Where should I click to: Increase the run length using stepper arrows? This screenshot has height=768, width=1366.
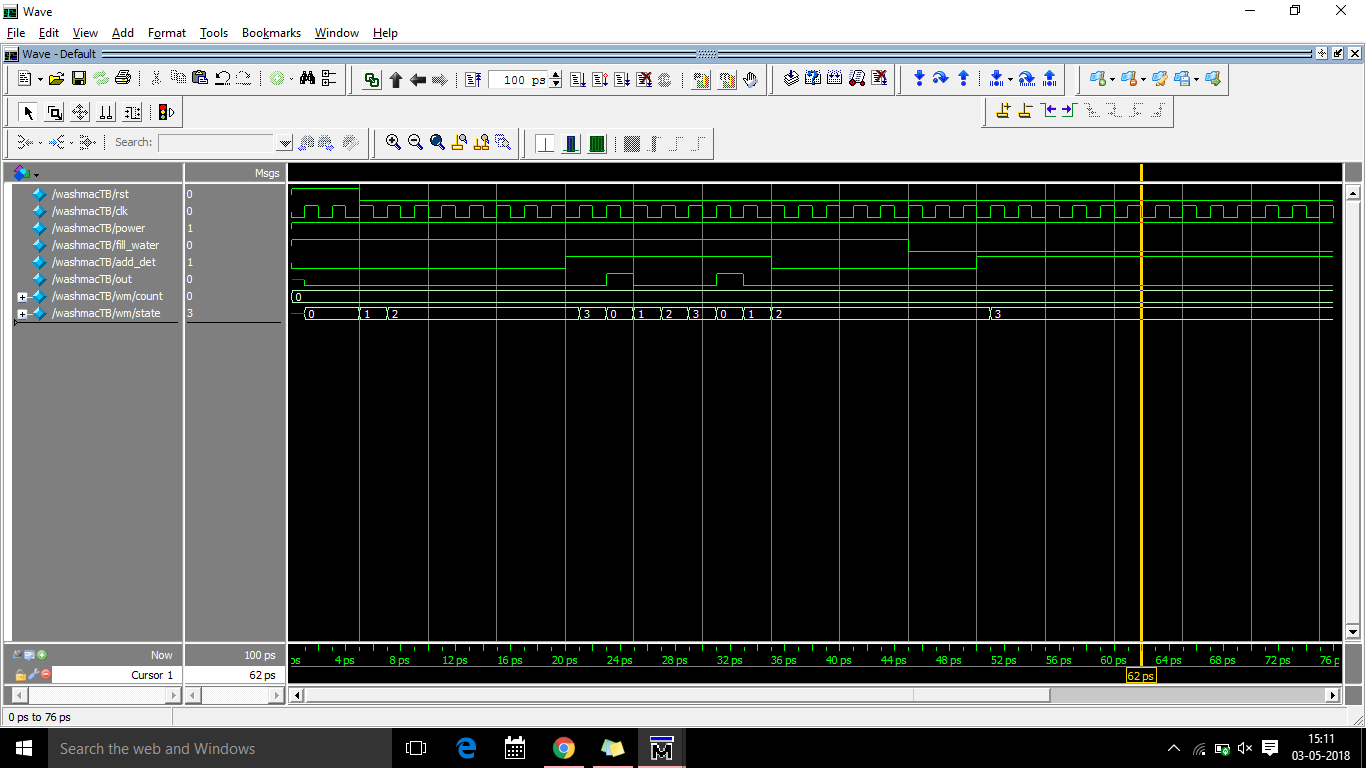pyautogui.click(x=556, y=76)
